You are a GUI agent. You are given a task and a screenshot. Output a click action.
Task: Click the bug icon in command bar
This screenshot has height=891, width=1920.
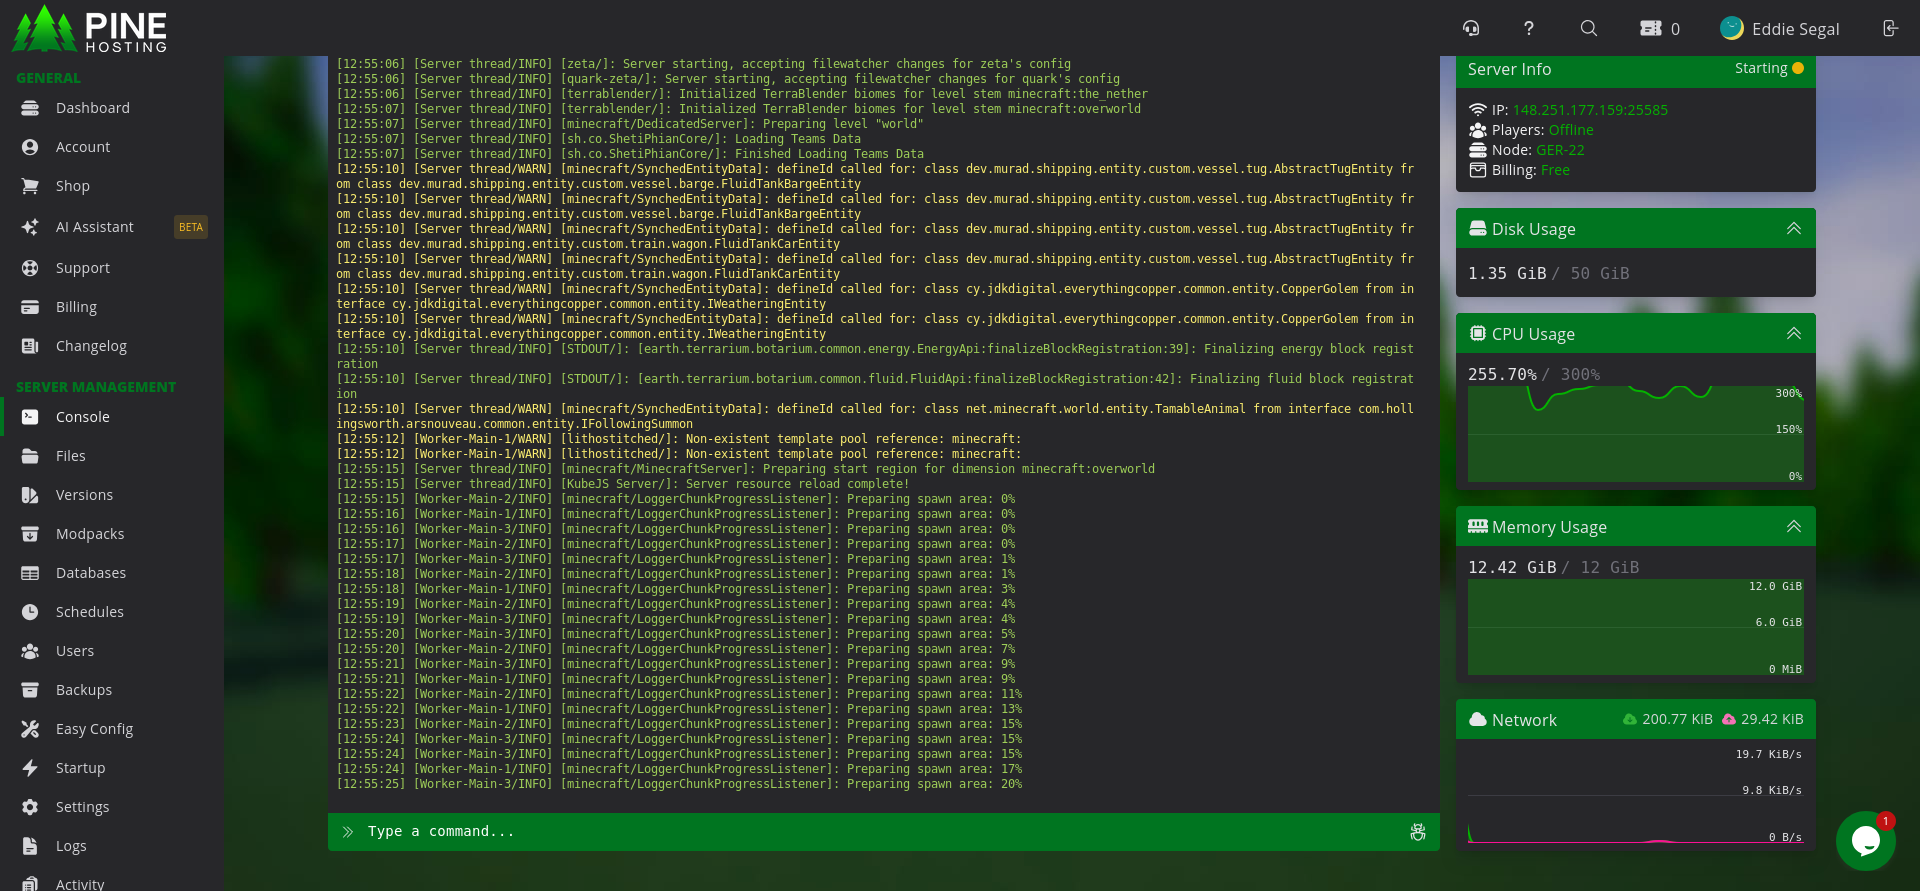pyautogui.click(x=1417, y=832)
